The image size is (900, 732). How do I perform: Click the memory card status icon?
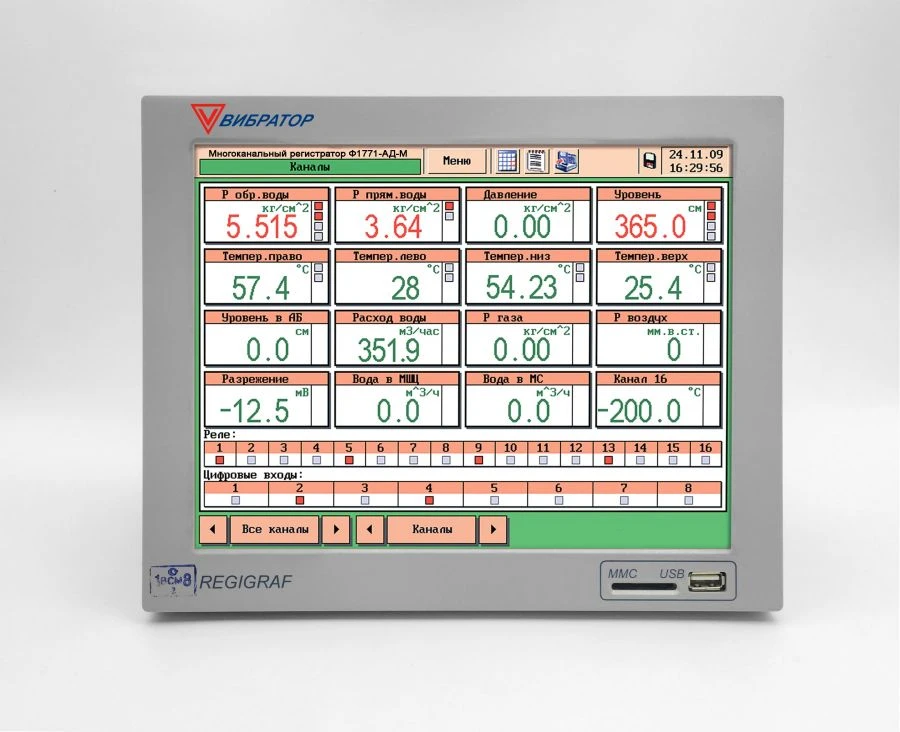pos(648,160)
